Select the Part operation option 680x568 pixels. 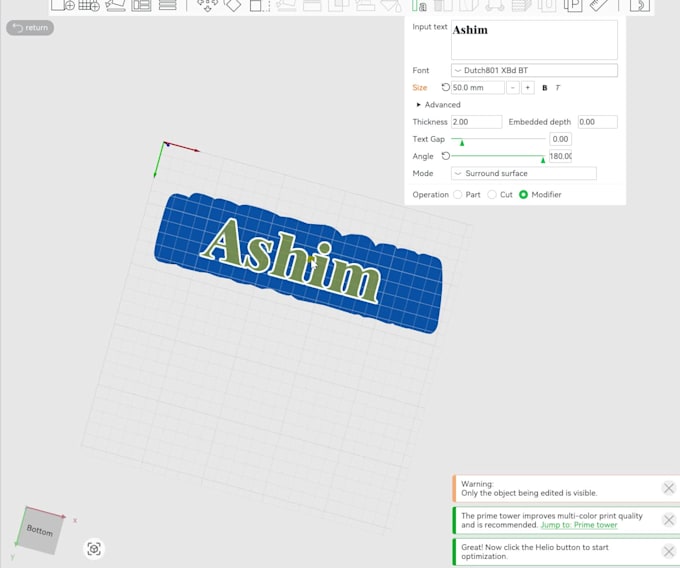pos(458,195)
